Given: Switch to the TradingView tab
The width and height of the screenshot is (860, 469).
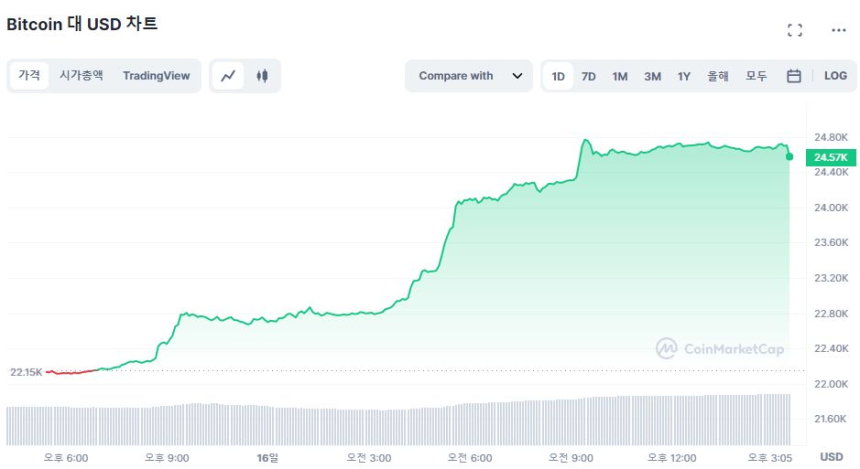Looking at the screenshot, I should click(156, 75).
